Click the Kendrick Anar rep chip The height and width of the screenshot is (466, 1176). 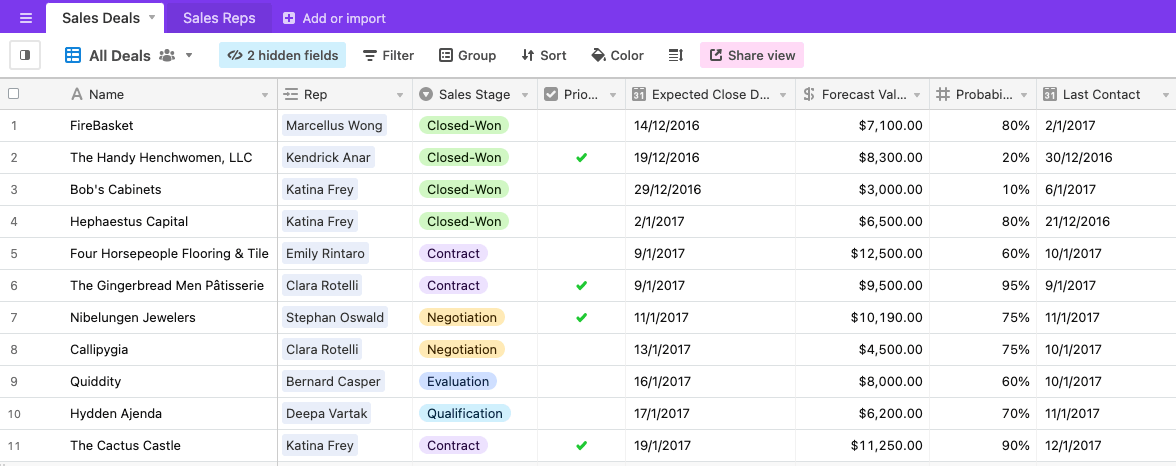click(328, 158)
